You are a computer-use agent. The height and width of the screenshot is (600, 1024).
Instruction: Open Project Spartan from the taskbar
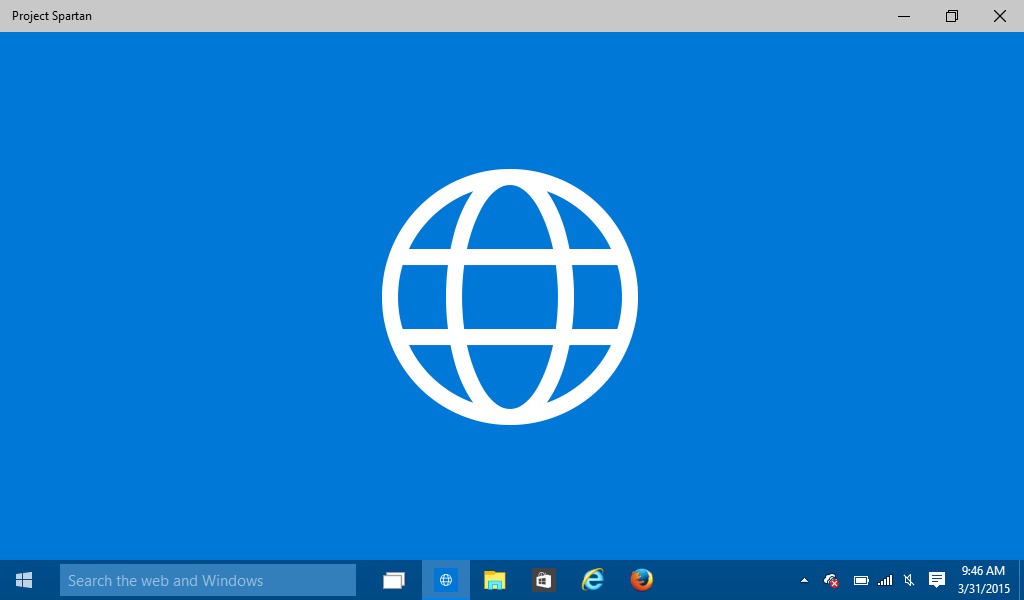pos(443,580)
